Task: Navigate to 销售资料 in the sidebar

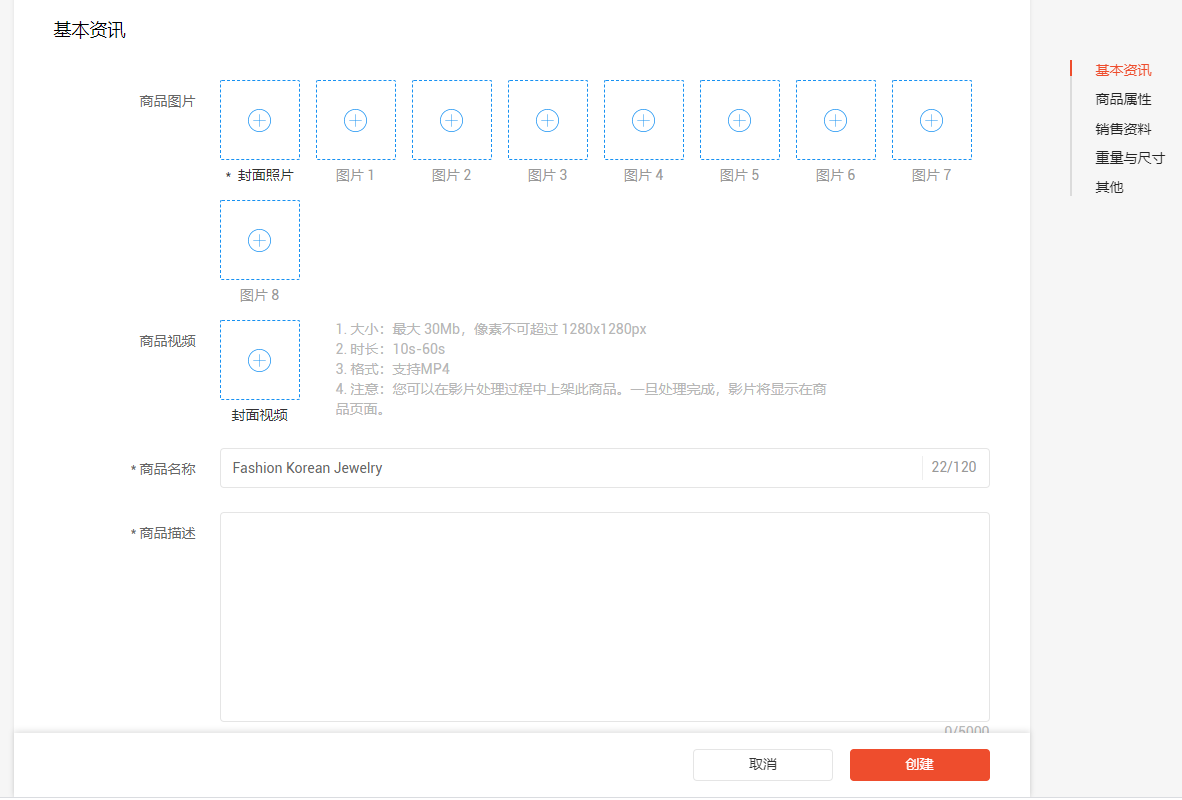Action: pyautogui.click(x=1121, y=128)
